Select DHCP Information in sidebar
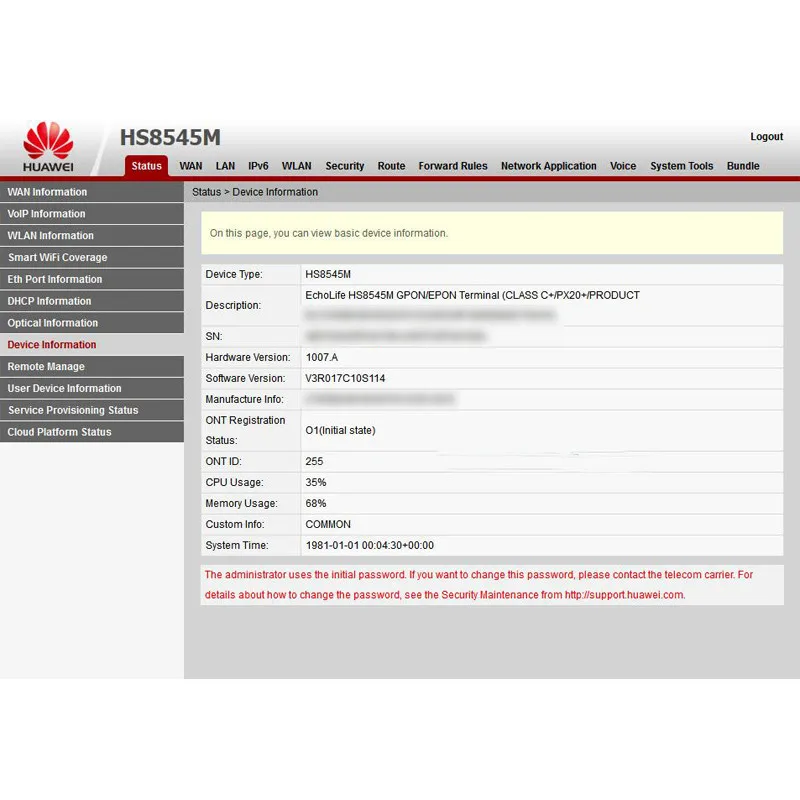This screenshot has width=800, height=800. pos(49,301)
